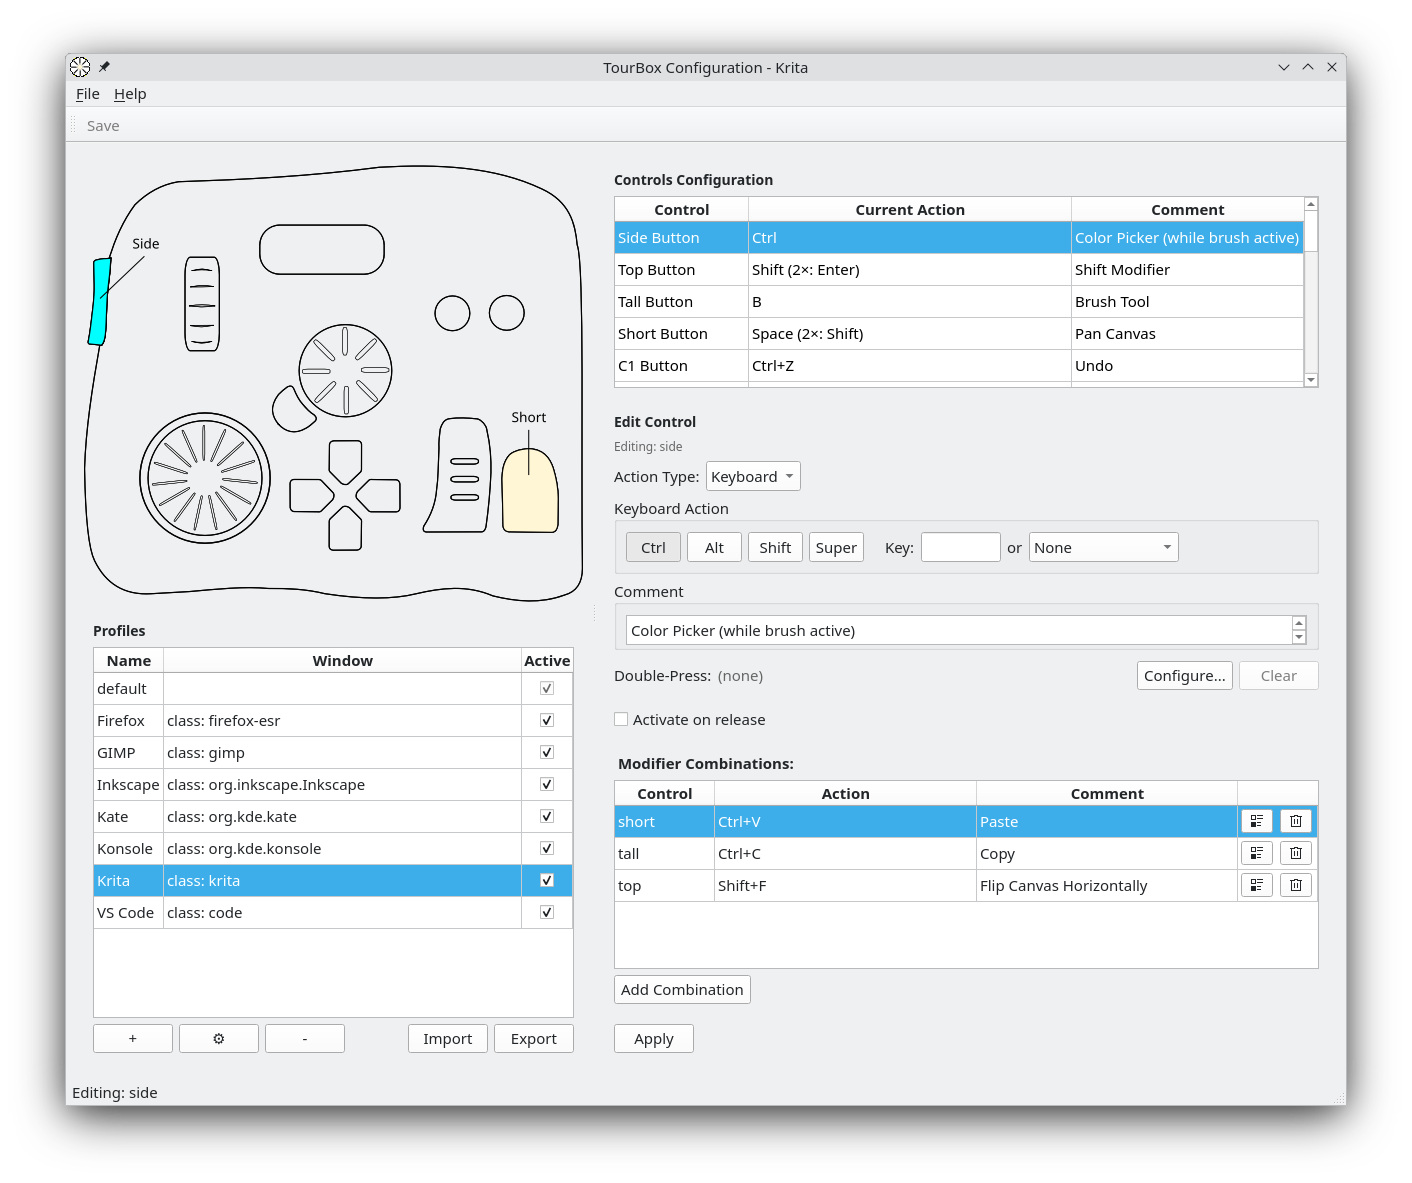Click the Add Combination button

click(x=682, y=989)
